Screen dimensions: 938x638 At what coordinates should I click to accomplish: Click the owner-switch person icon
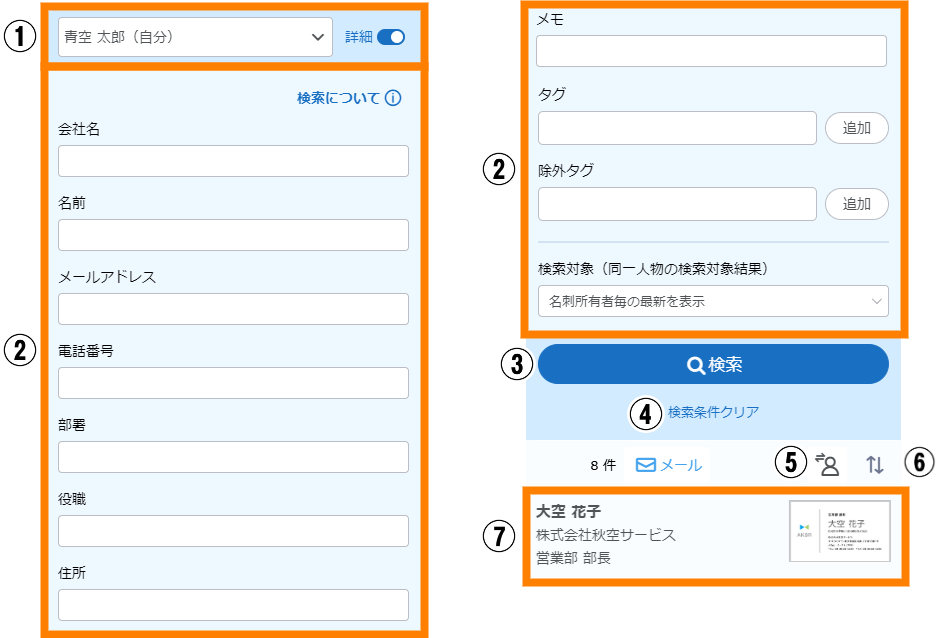tap(827, 463)
